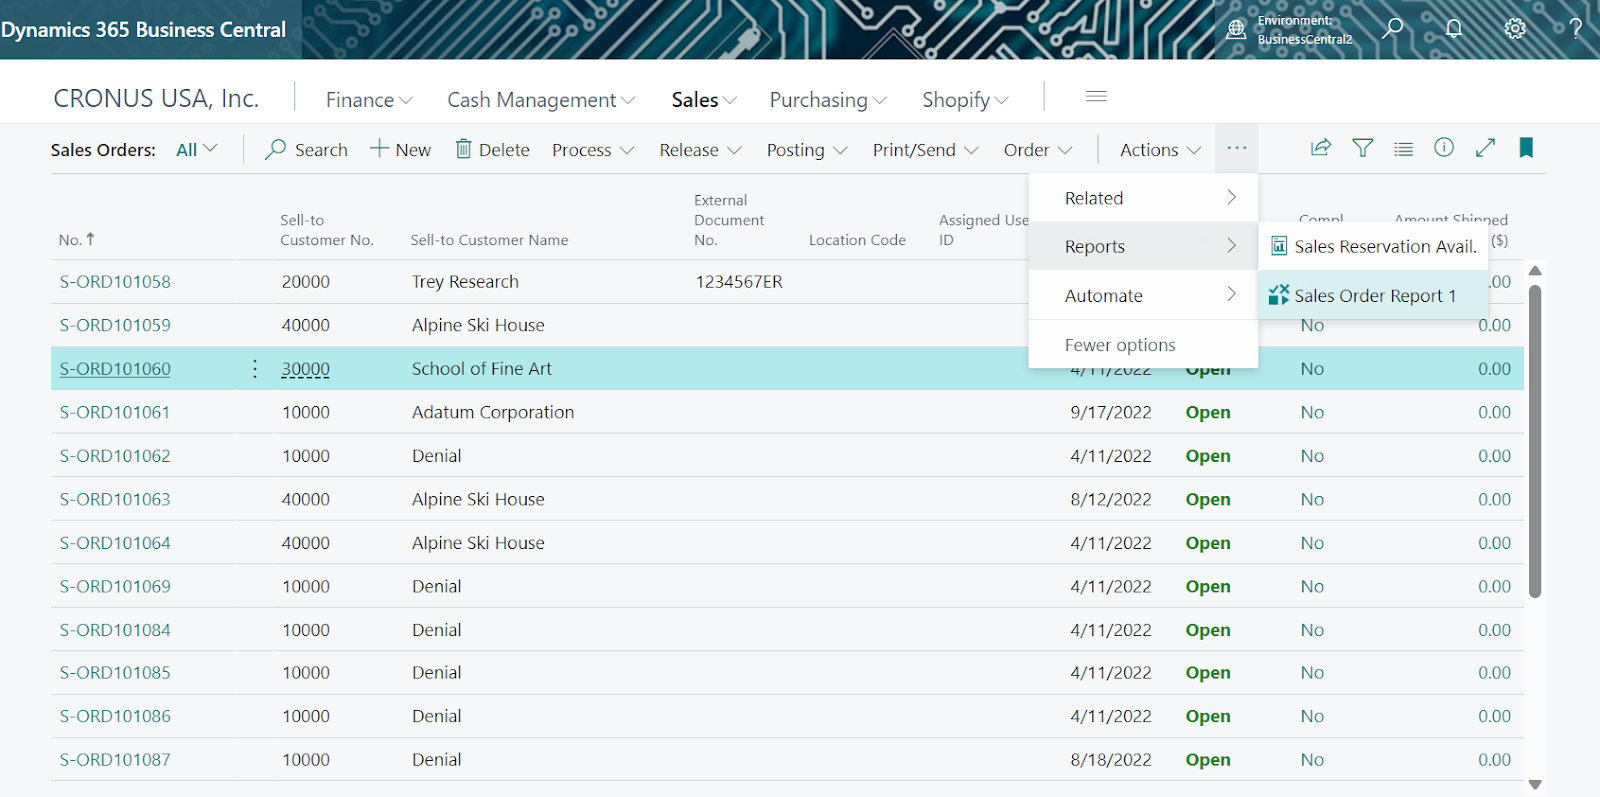Delete the selected sales order
Screen dimensions: 1600x797
pyautogui.click(x=492, y=150)
